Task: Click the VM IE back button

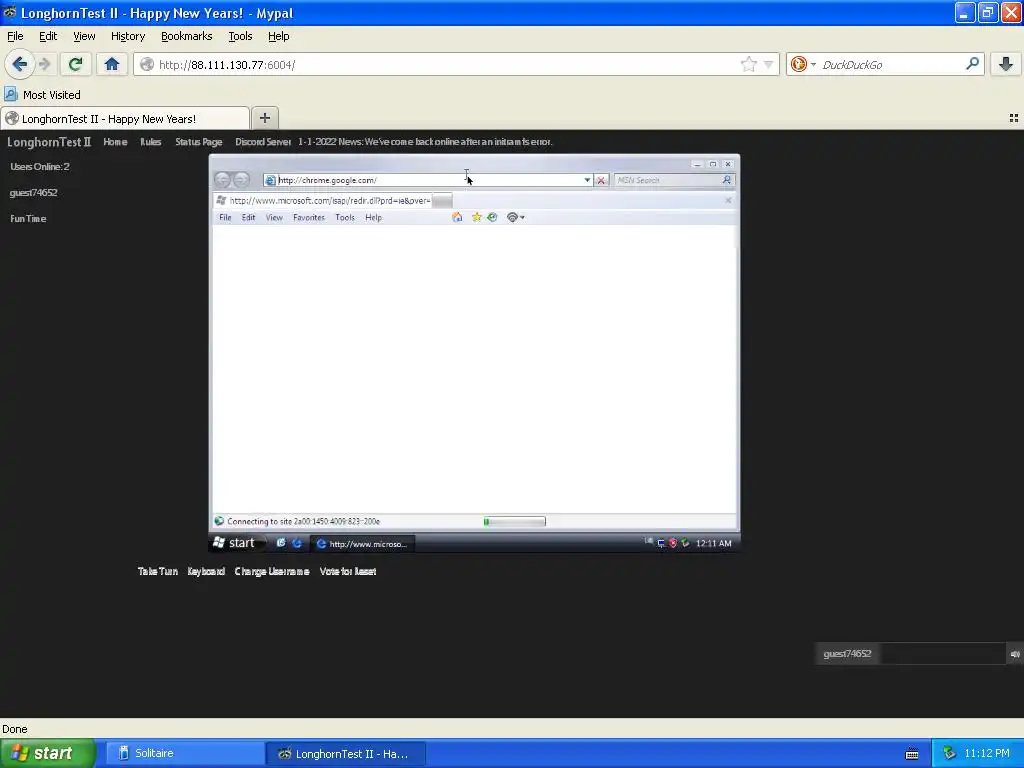Action: [x=223, y=180]
